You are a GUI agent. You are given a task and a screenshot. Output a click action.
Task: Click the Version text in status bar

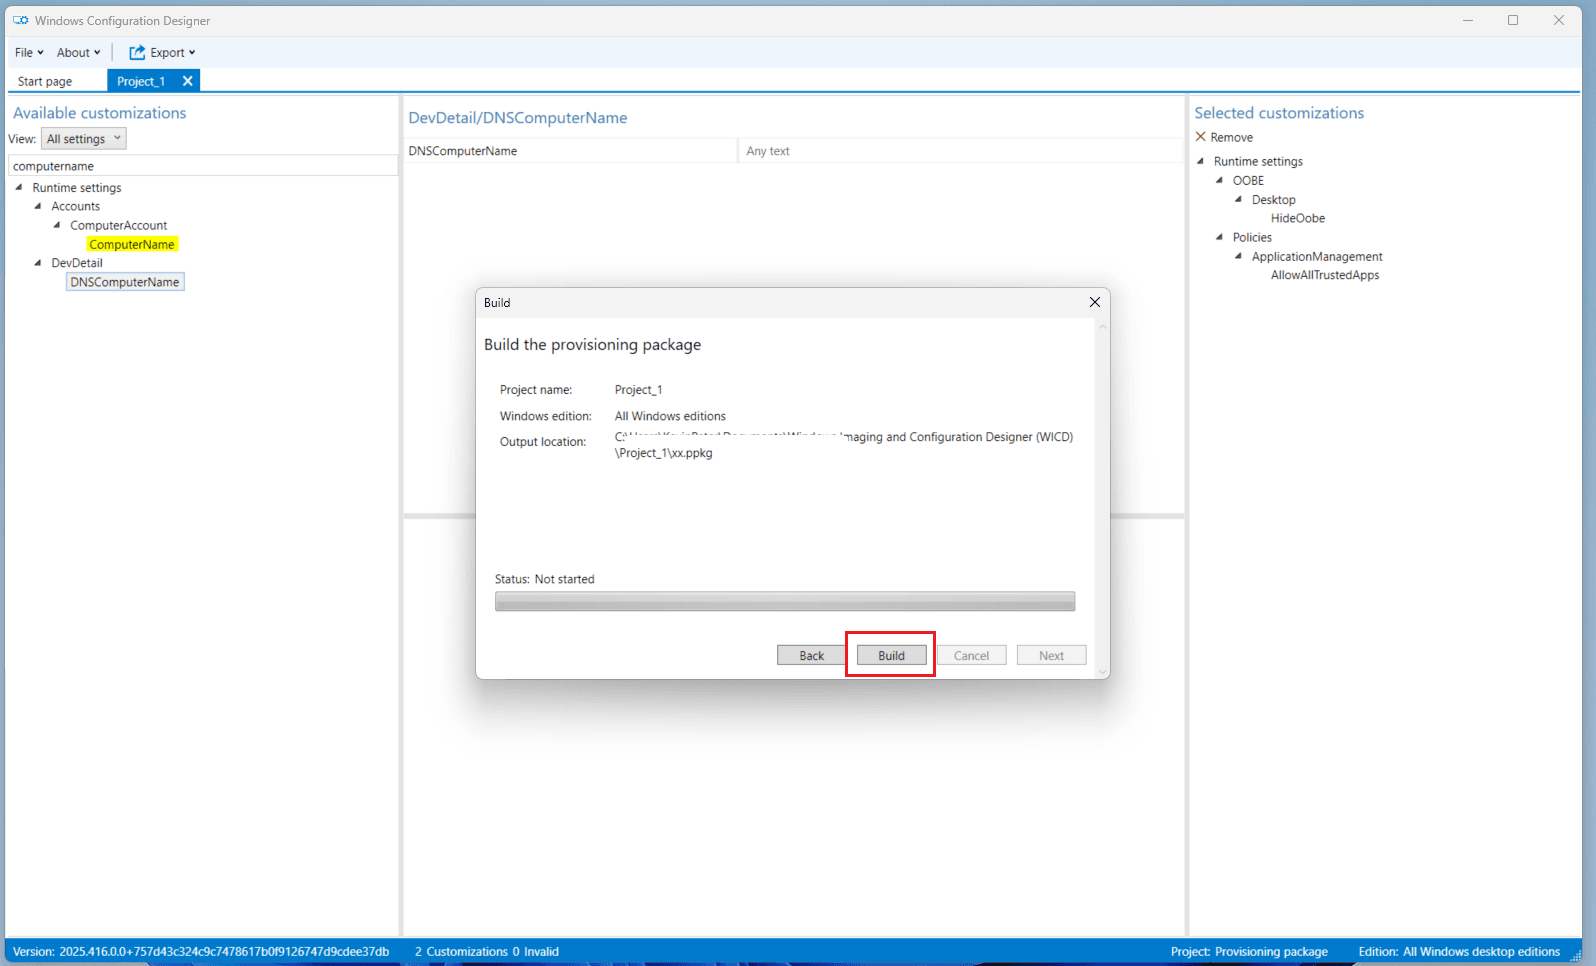pos(201,951)
